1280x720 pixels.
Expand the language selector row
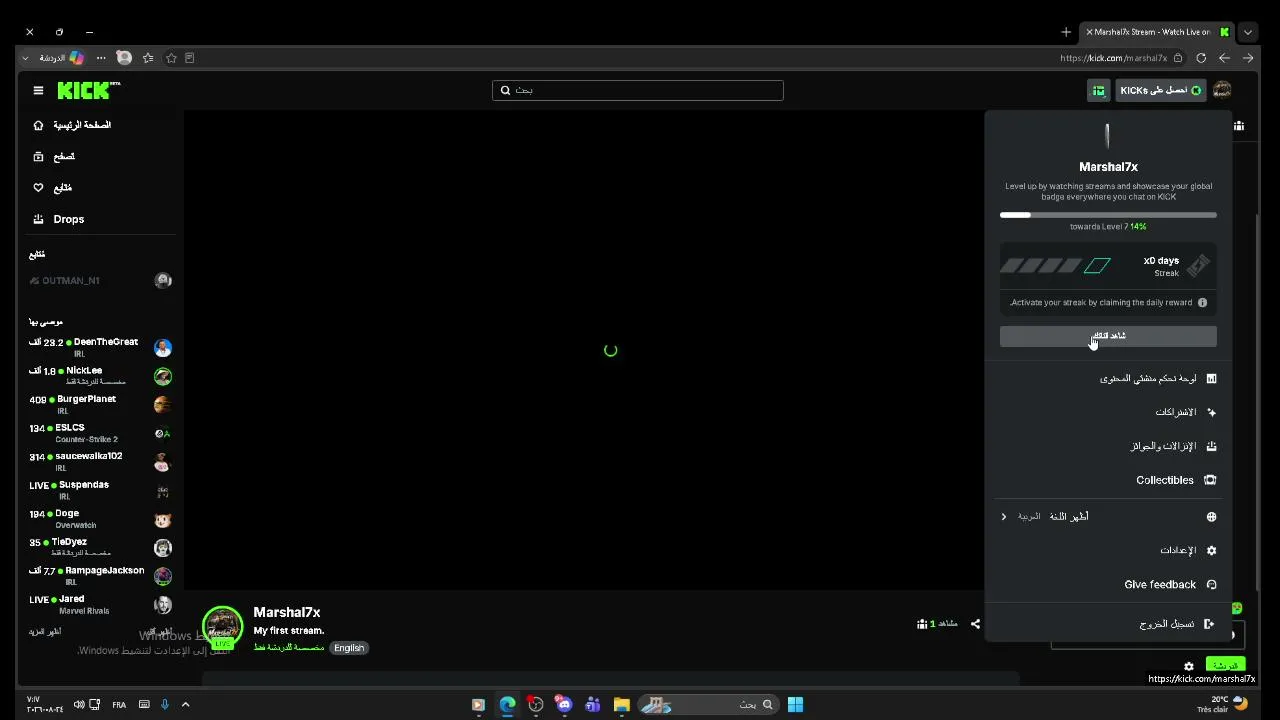tap(1108, 516)
